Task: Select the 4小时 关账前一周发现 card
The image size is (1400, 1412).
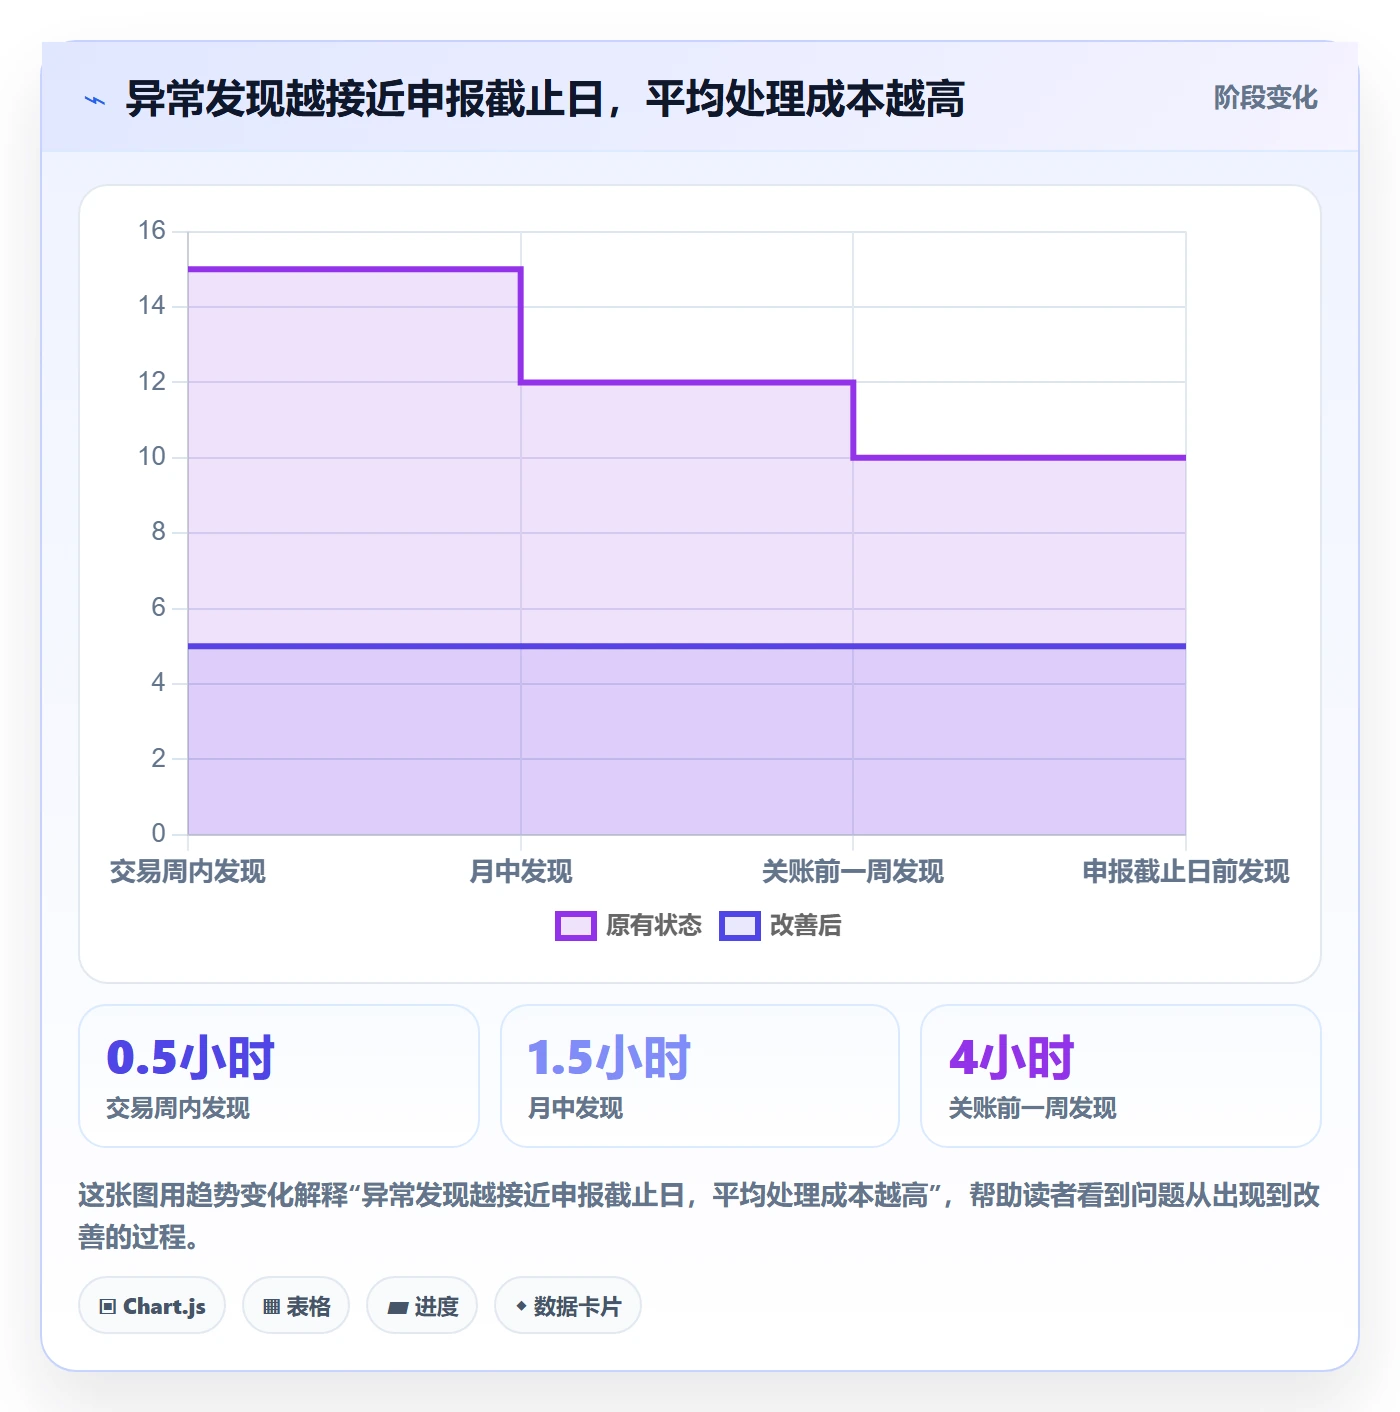Action: tap(1121, 1076)
